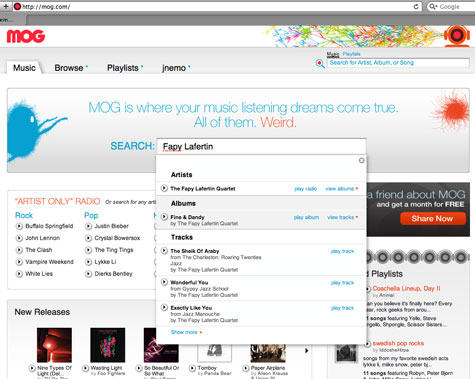Click play track for Sheik Of Araby
The image size is (475, 379).
[342, 251]
